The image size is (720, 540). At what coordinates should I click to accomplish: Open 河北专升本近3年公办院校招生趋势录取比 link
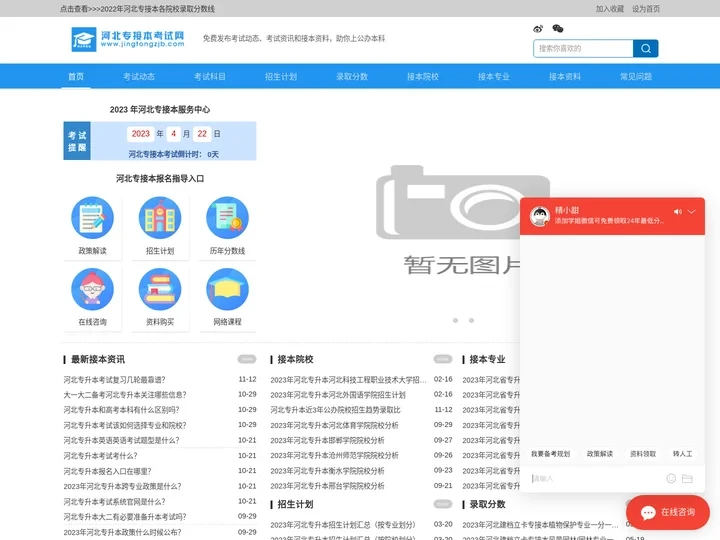click(335, 410)
